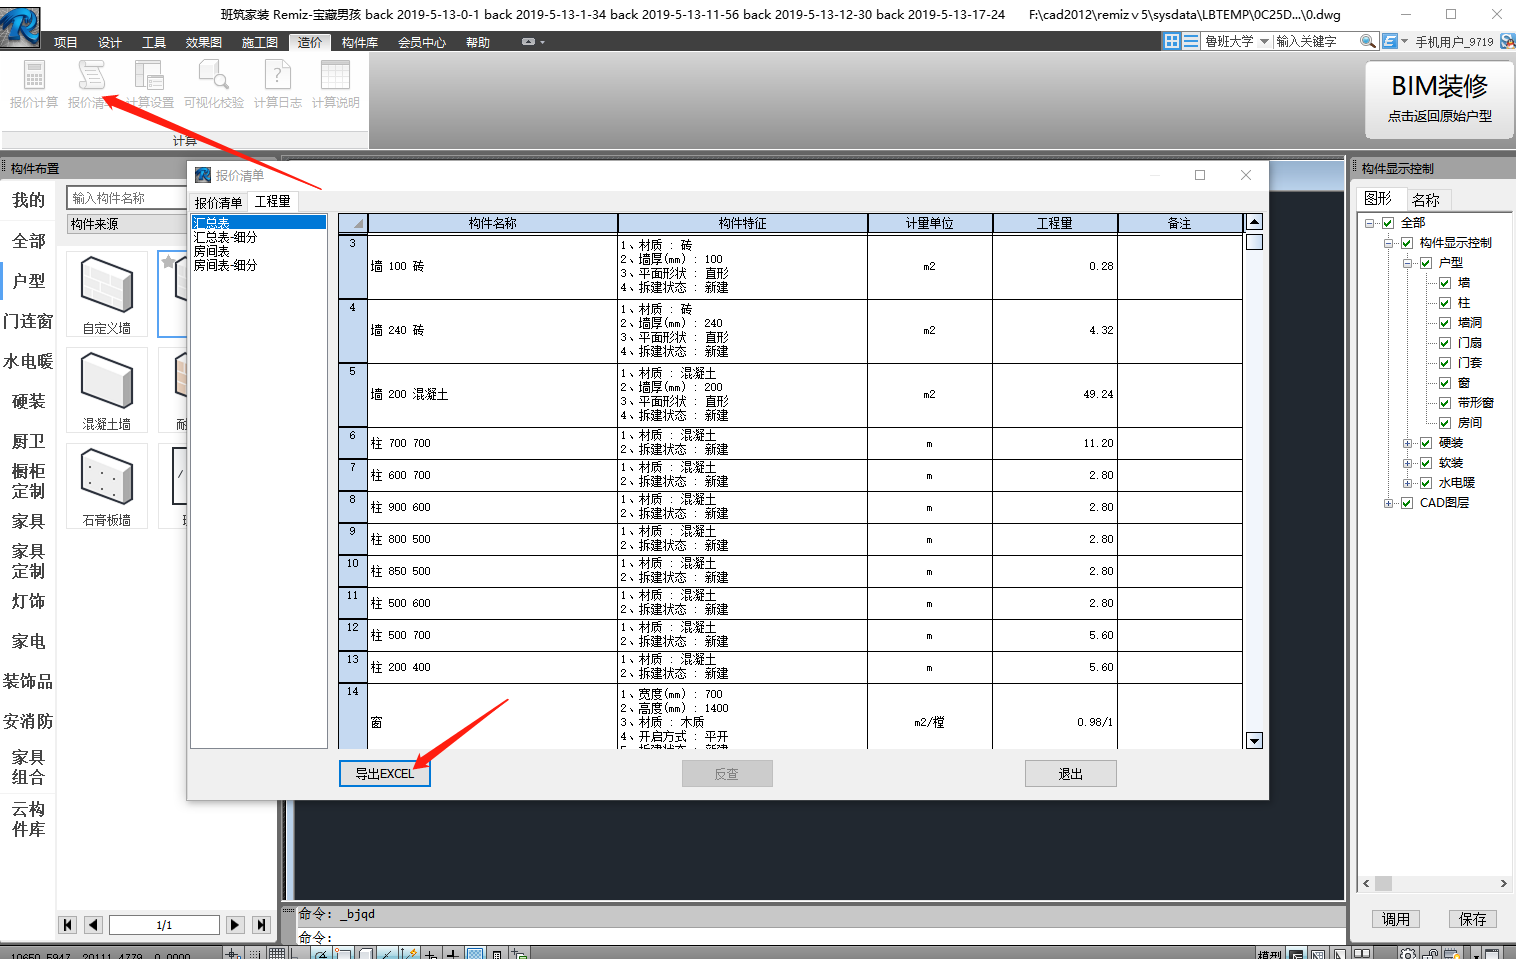Open the 造价 menu tab
Viewport: 1516px width, 959px height.
(310, 42)
